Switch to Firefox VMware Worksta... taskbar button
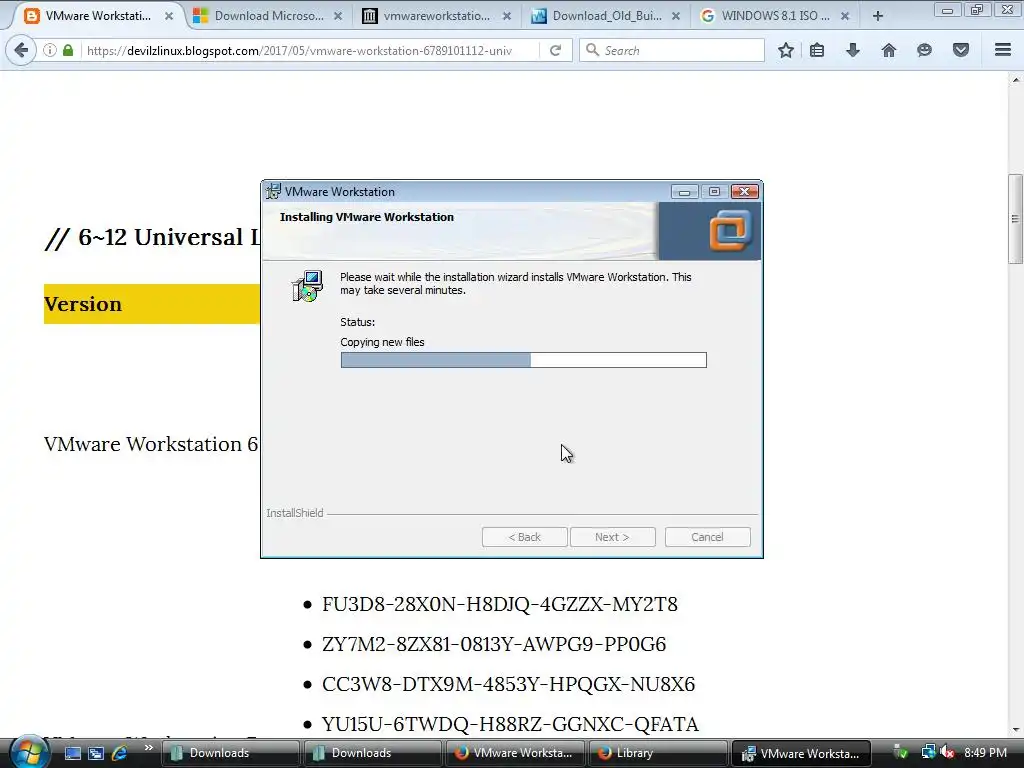1024x768 pixels. click(515, 753)
